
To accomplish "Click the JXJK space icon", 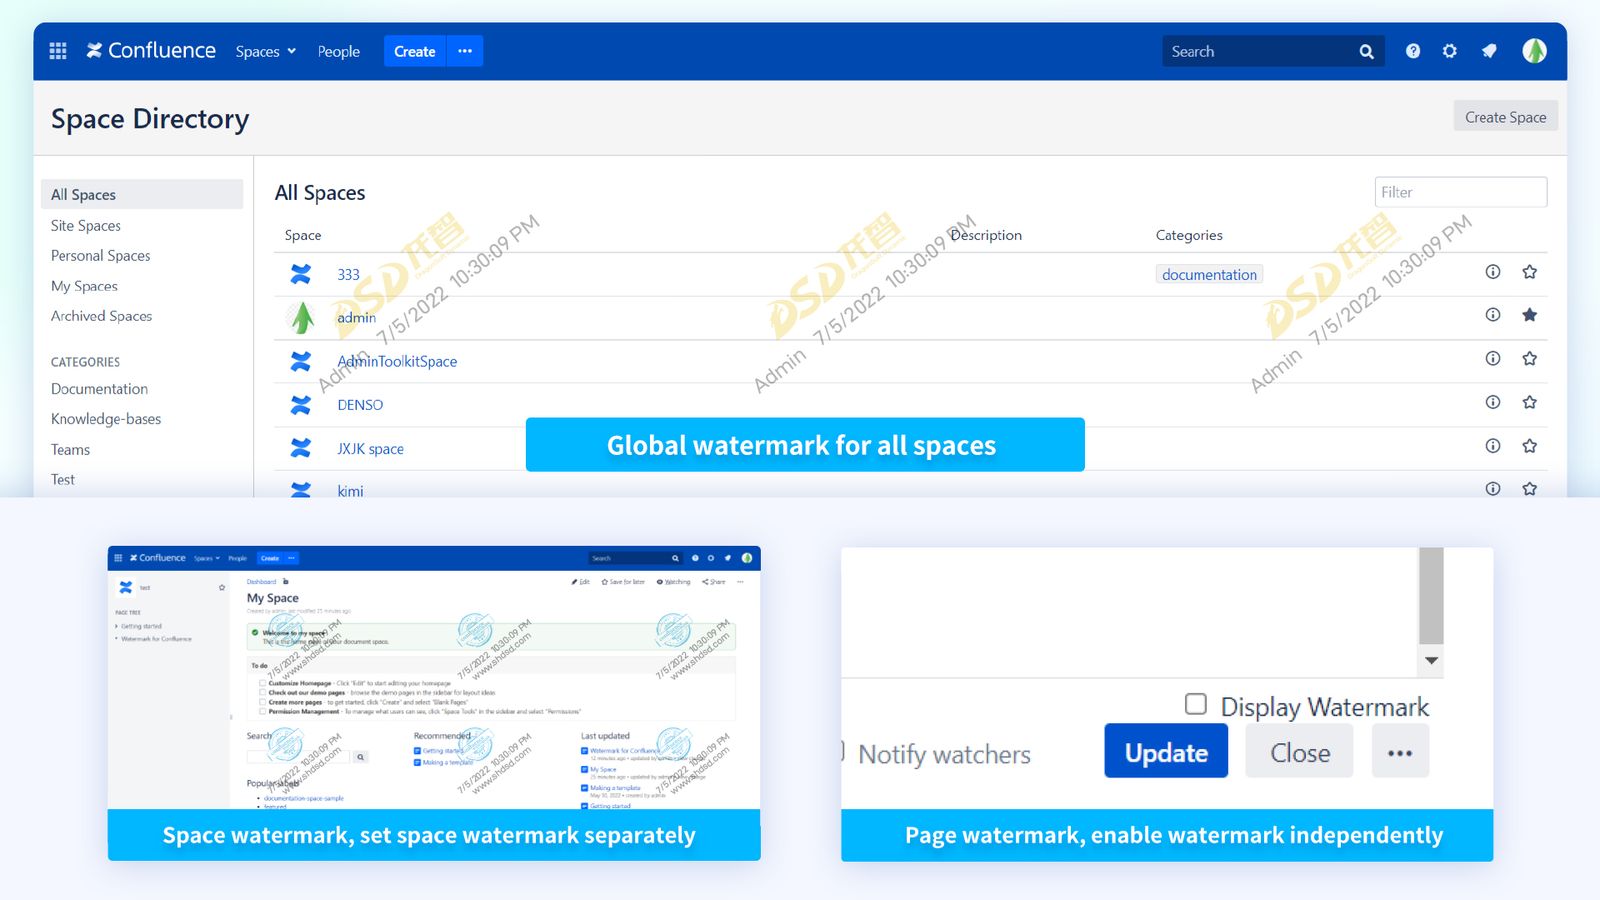I will (x=301, y=448).
